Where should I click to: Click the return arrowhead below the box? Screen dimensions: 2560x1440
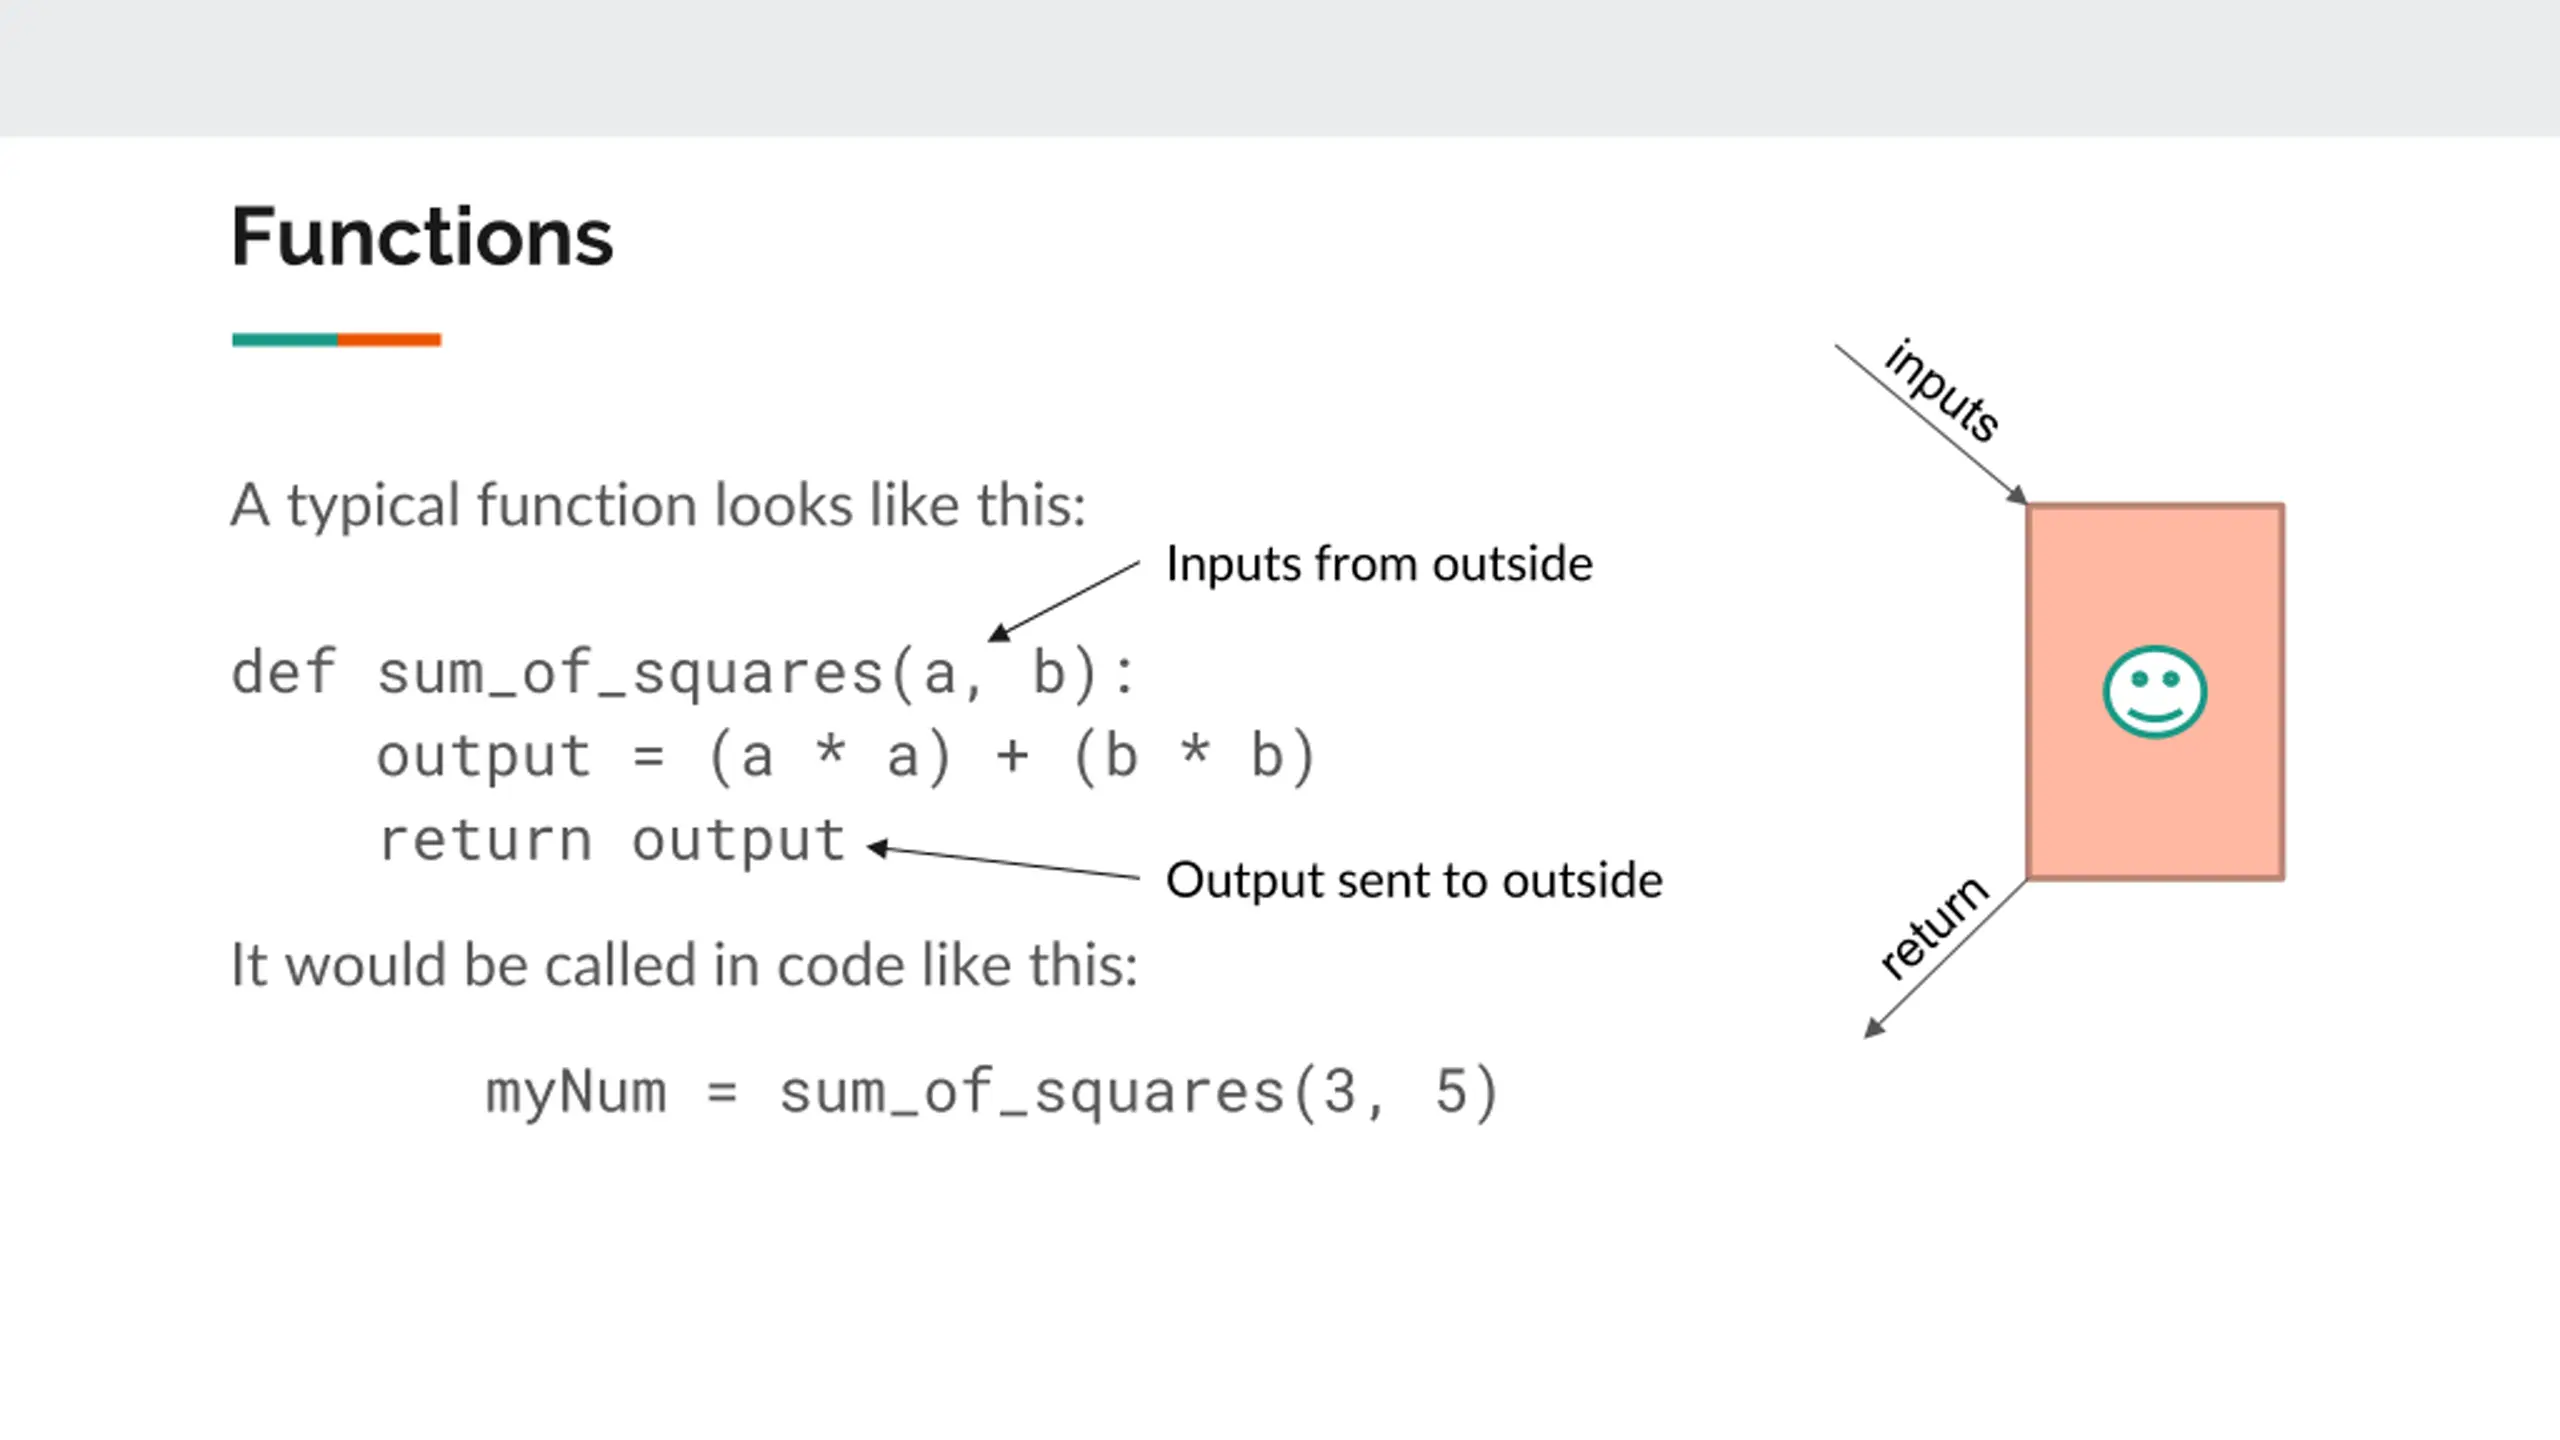pos(1874,1028)
